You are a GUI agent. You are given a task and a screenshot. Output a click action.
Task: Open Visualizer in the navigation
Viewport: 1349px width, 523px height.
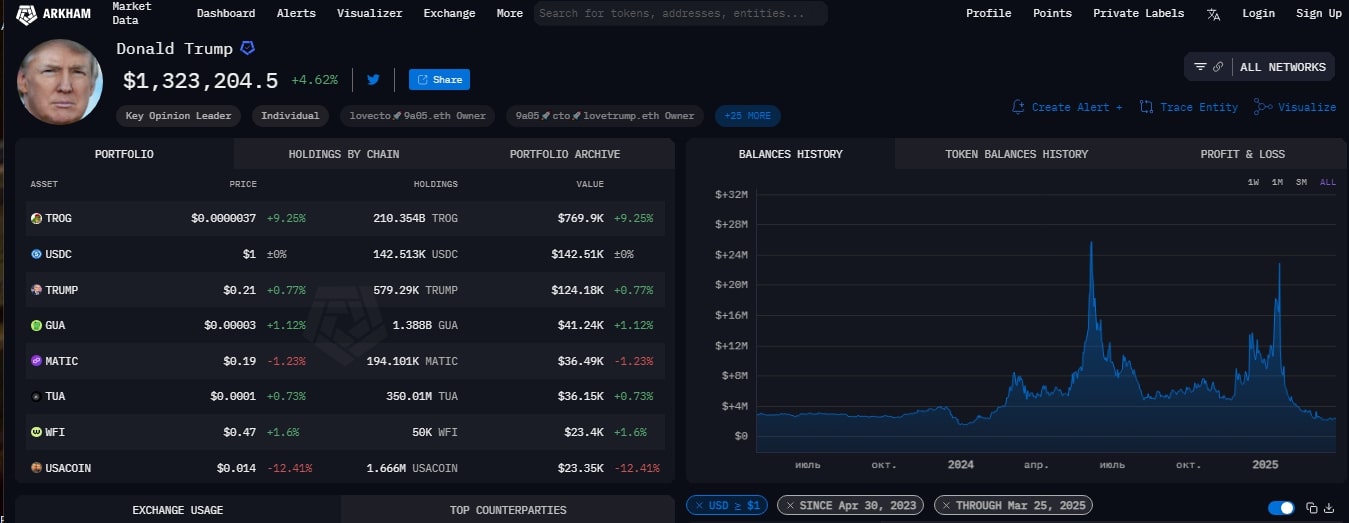(x=370, y=13)
